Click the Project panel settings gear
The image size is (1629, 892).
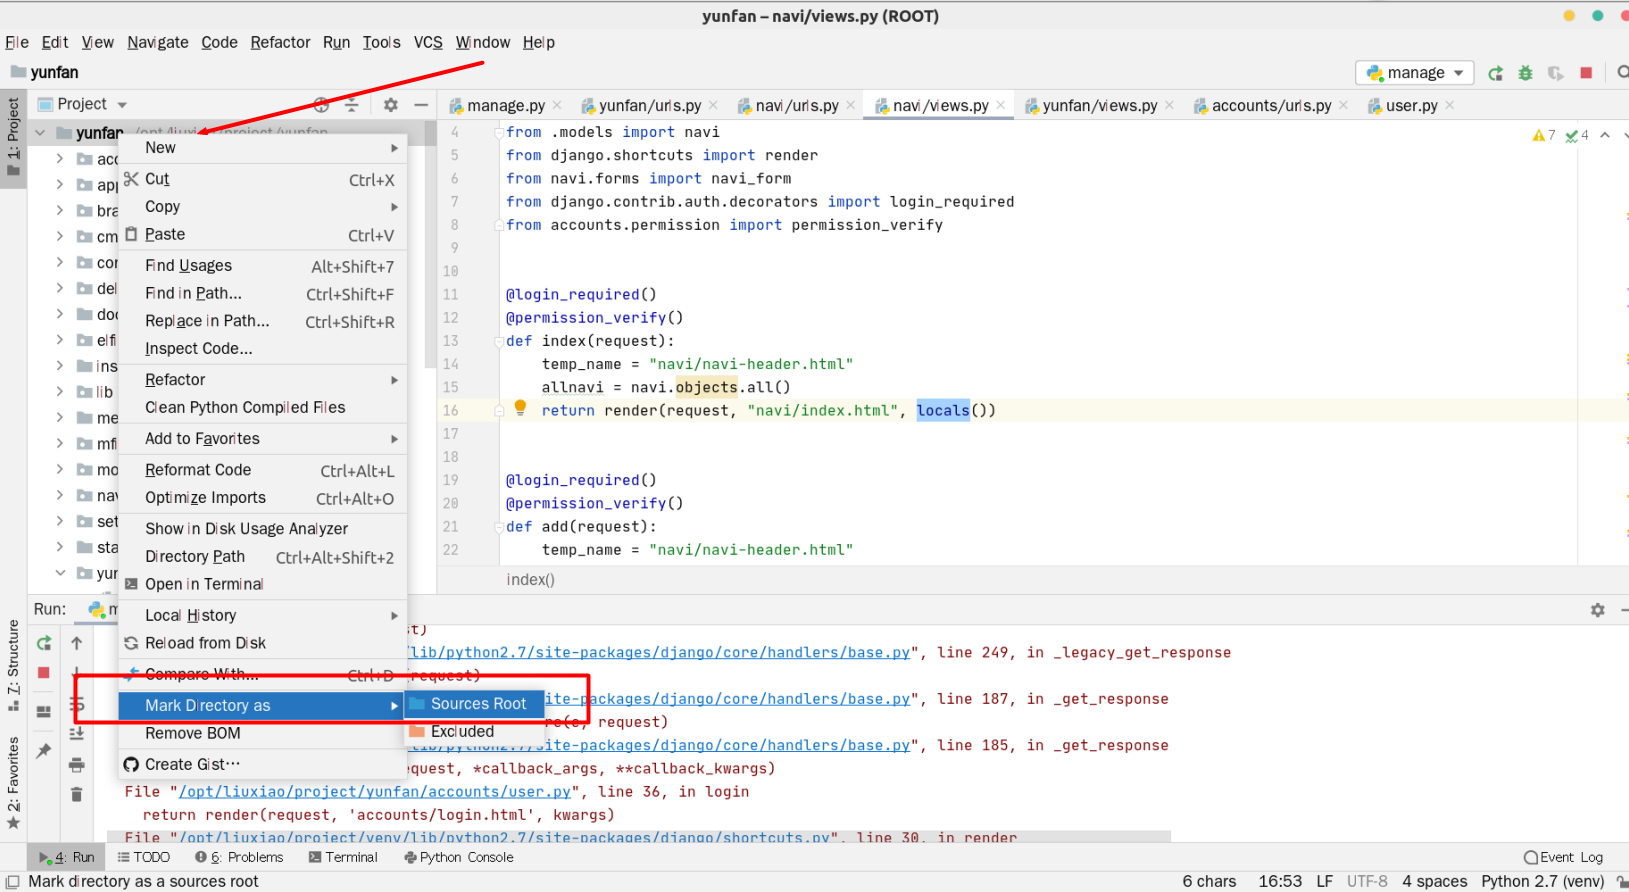tap(391, 104)
